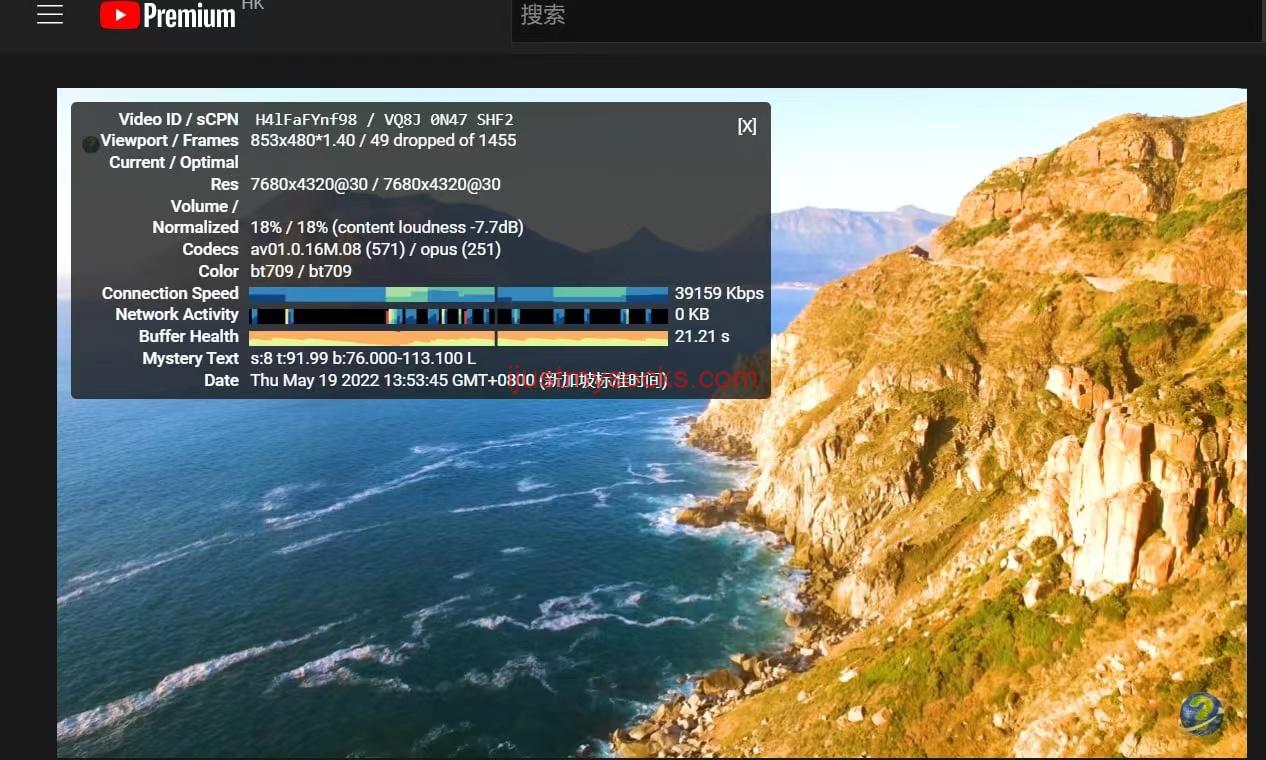1266x760 pixels.
Task: Click the YouTube Premium logo
Action: pyautogui.click(x=168, y=15)
